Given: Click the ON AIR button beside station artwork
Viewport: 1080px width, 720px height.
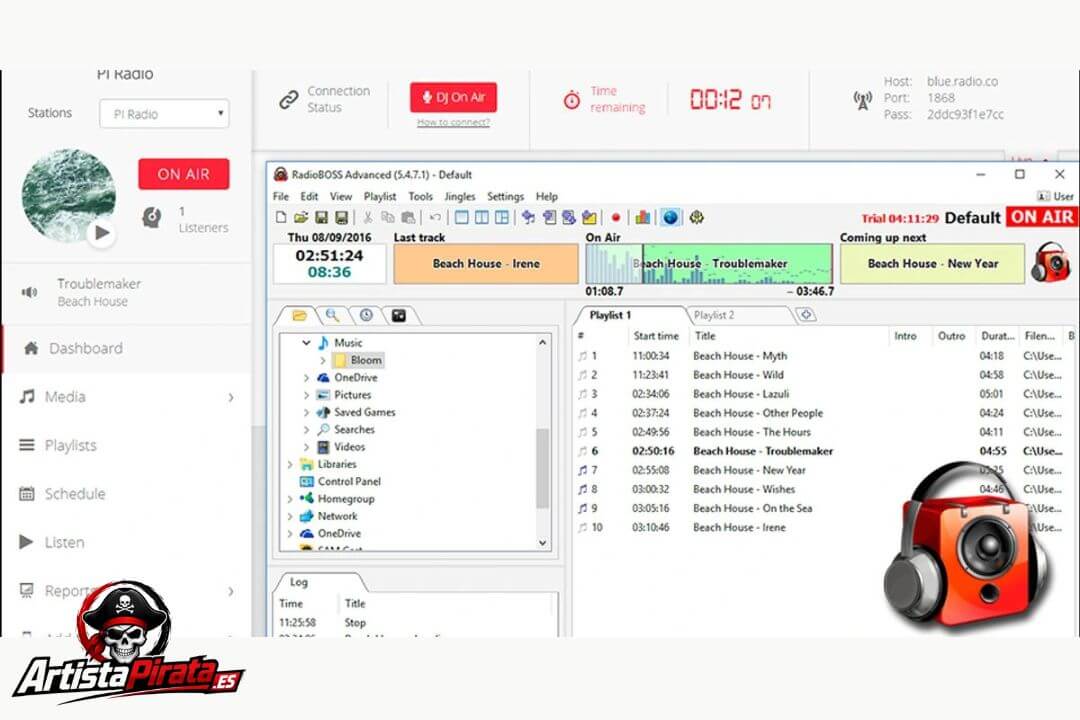Looking at the screenshot, I should click(183, 174).
